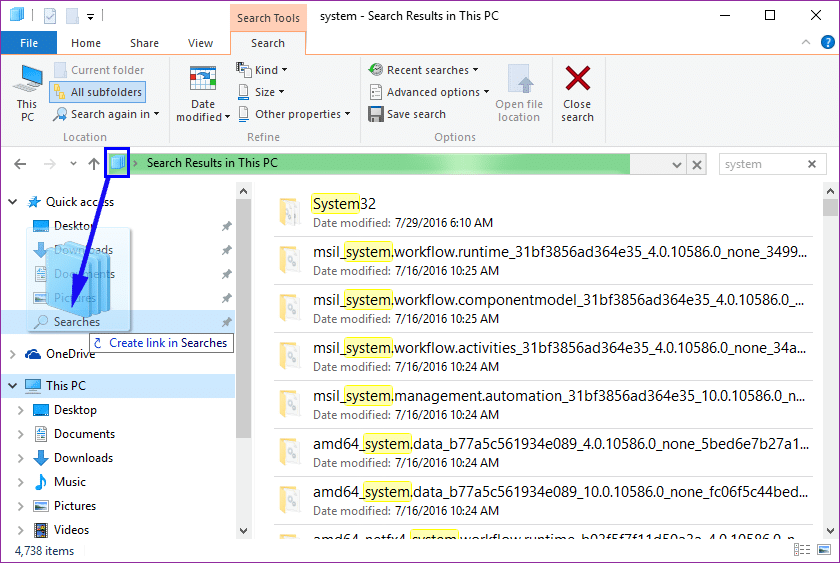Switch to the View ribbon tab
Image resolution: width=840 pixels, height=563 pixels.
[x=200, y=43]
